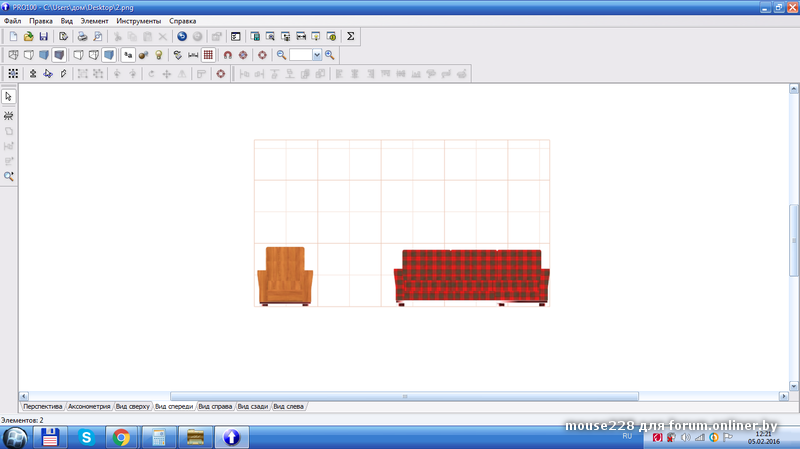Print the project using the printer icon
Image resolution: width=800 pixels, height=449 pixels.
tap(82, 36)
